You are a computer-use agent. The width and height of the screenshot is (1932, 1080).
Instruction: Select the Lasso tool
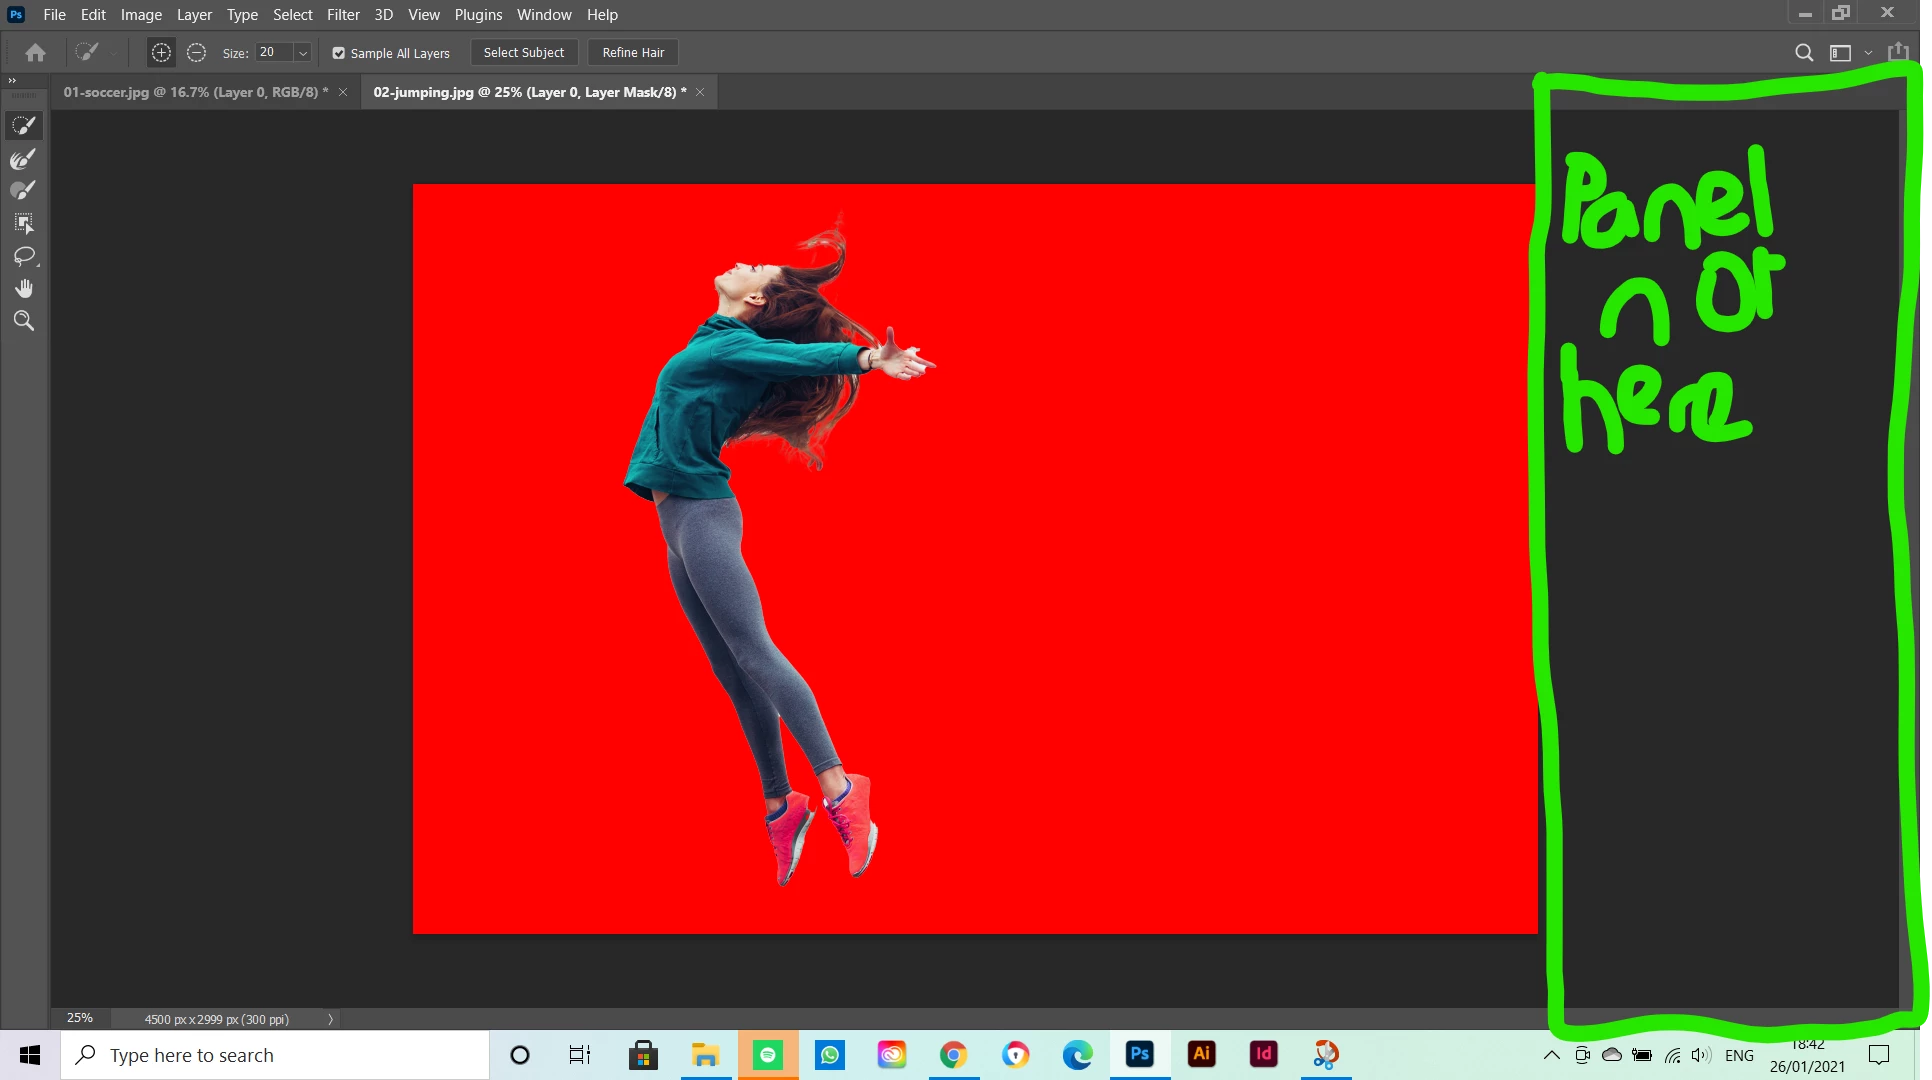point(24,256)
